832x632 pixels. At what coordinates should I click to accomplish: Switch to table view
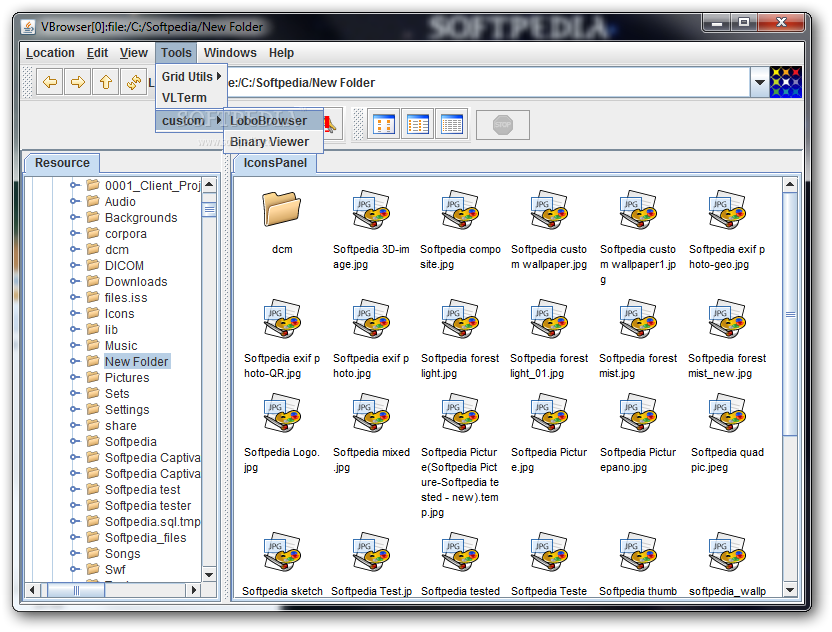point(452,125)
